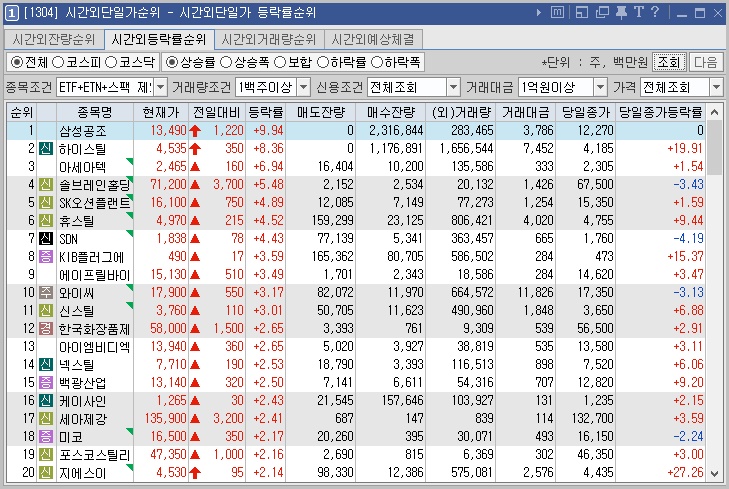
Task: Click the 종목명 column header
Action: coord(95,112)
